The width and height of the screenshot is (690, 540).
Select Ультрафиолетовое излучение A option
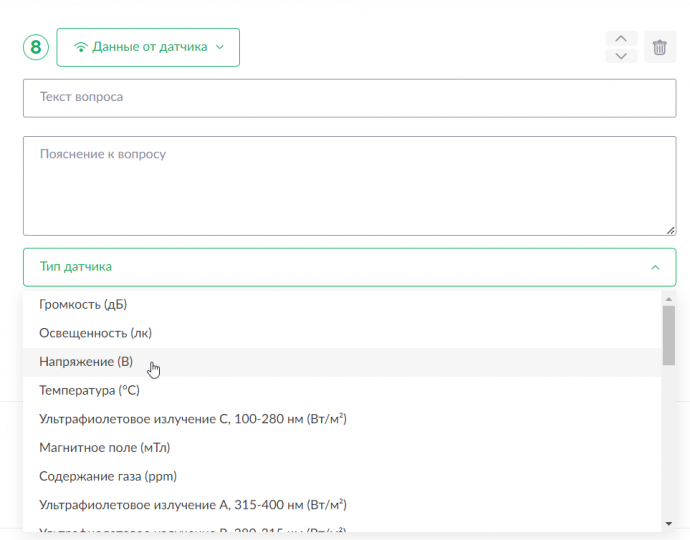342,505
